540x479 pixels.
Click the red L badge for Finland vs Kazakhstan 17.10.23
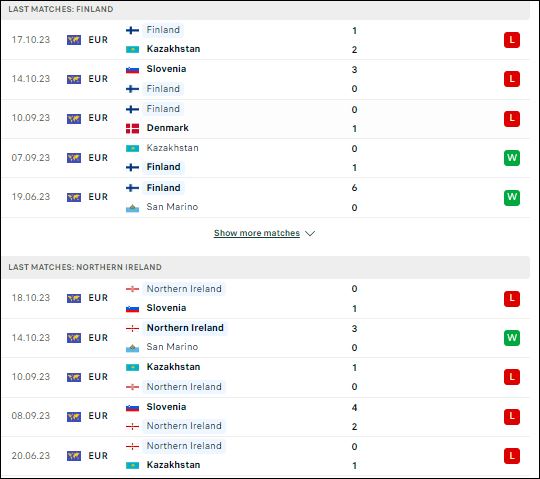point(512,40)
